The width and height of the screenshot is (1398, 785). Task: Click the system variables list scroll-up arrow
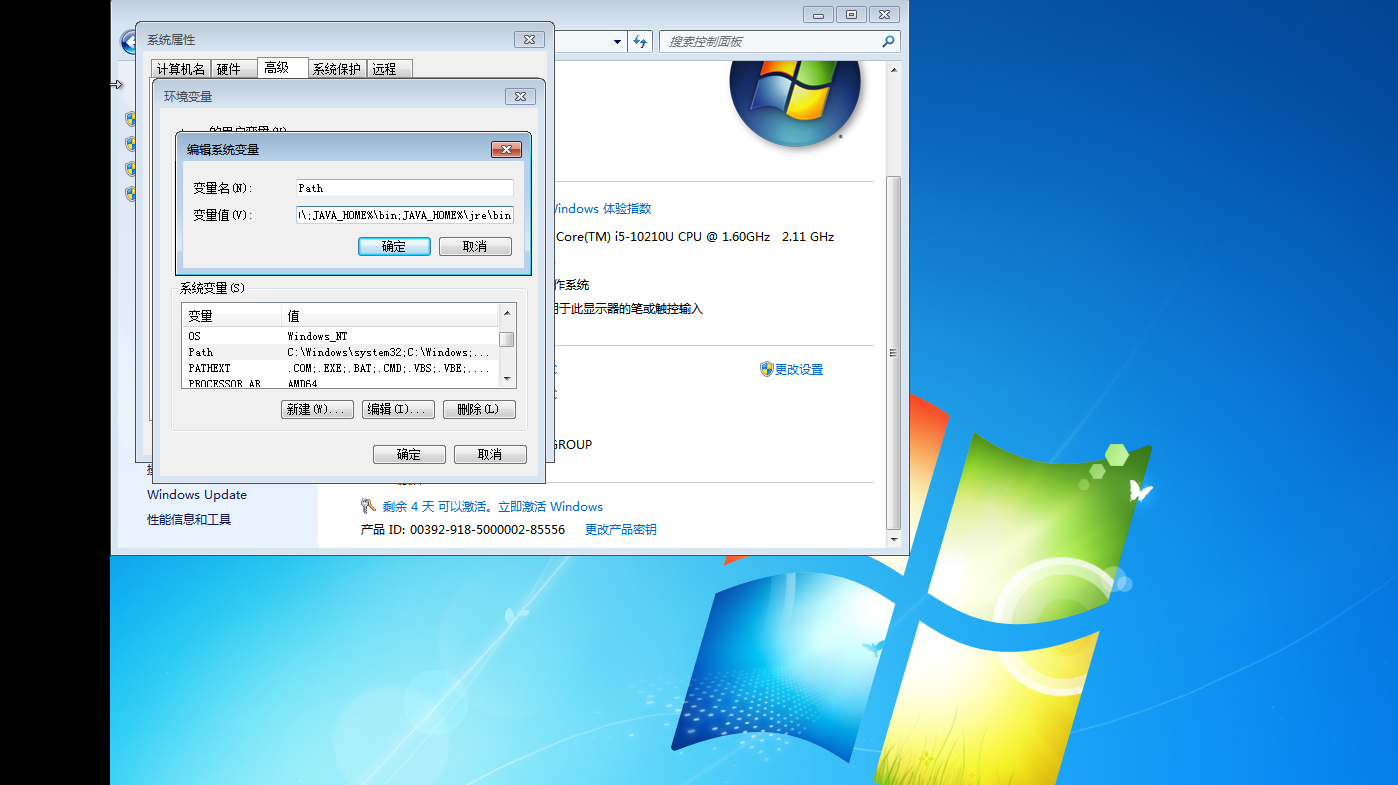coord(507,315)
